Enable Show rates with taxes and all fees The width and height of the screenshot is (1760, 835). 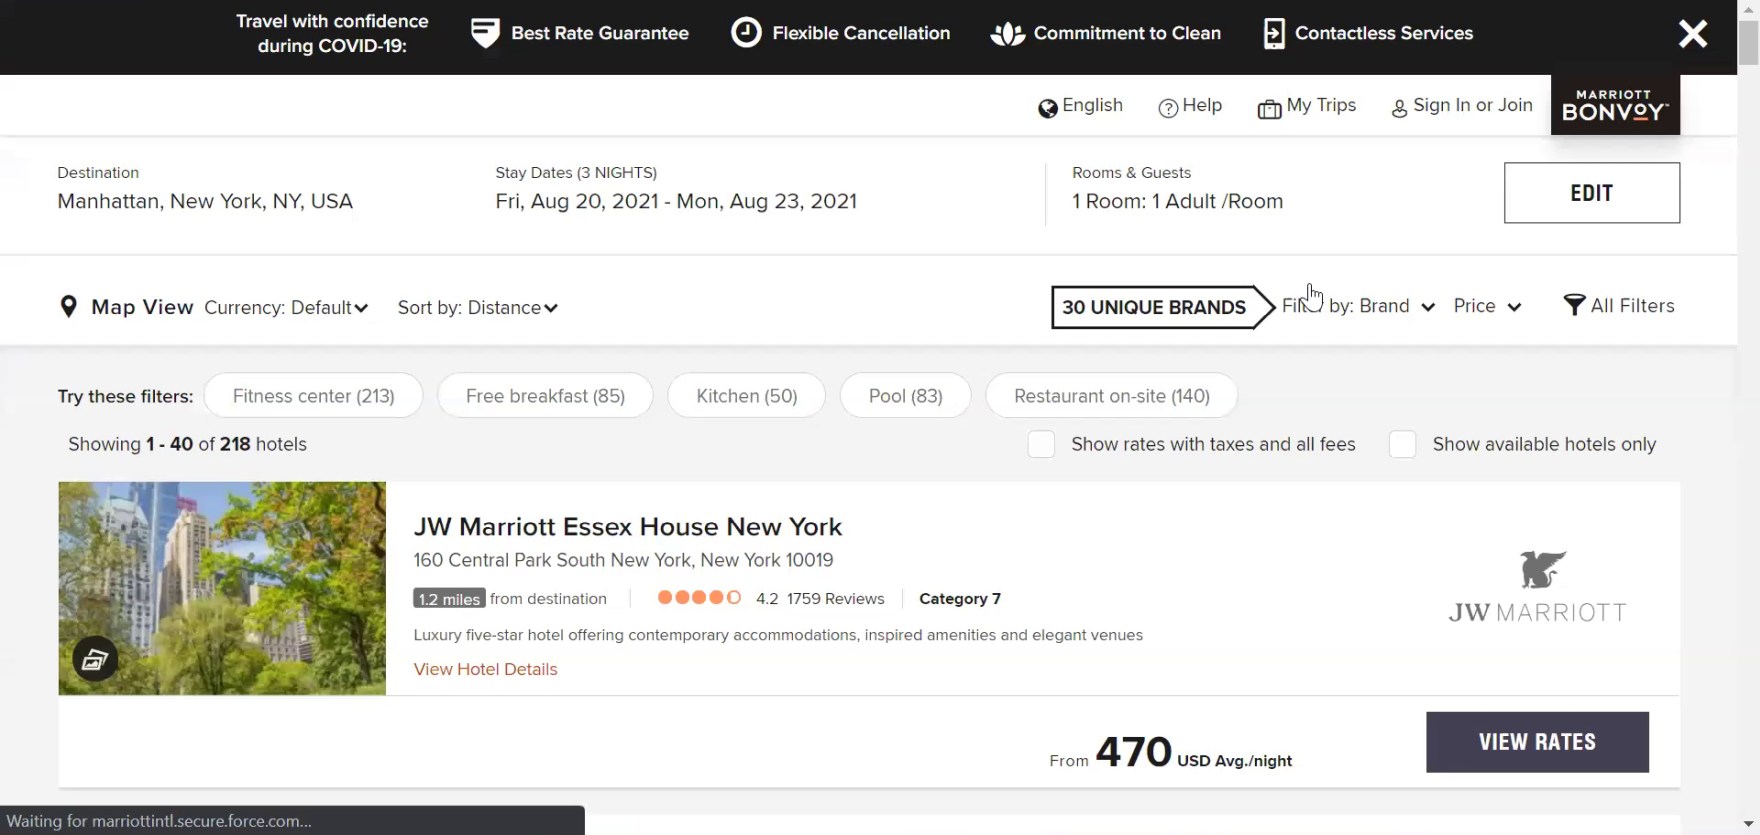pyautogui.click(x=1041, y=444)
